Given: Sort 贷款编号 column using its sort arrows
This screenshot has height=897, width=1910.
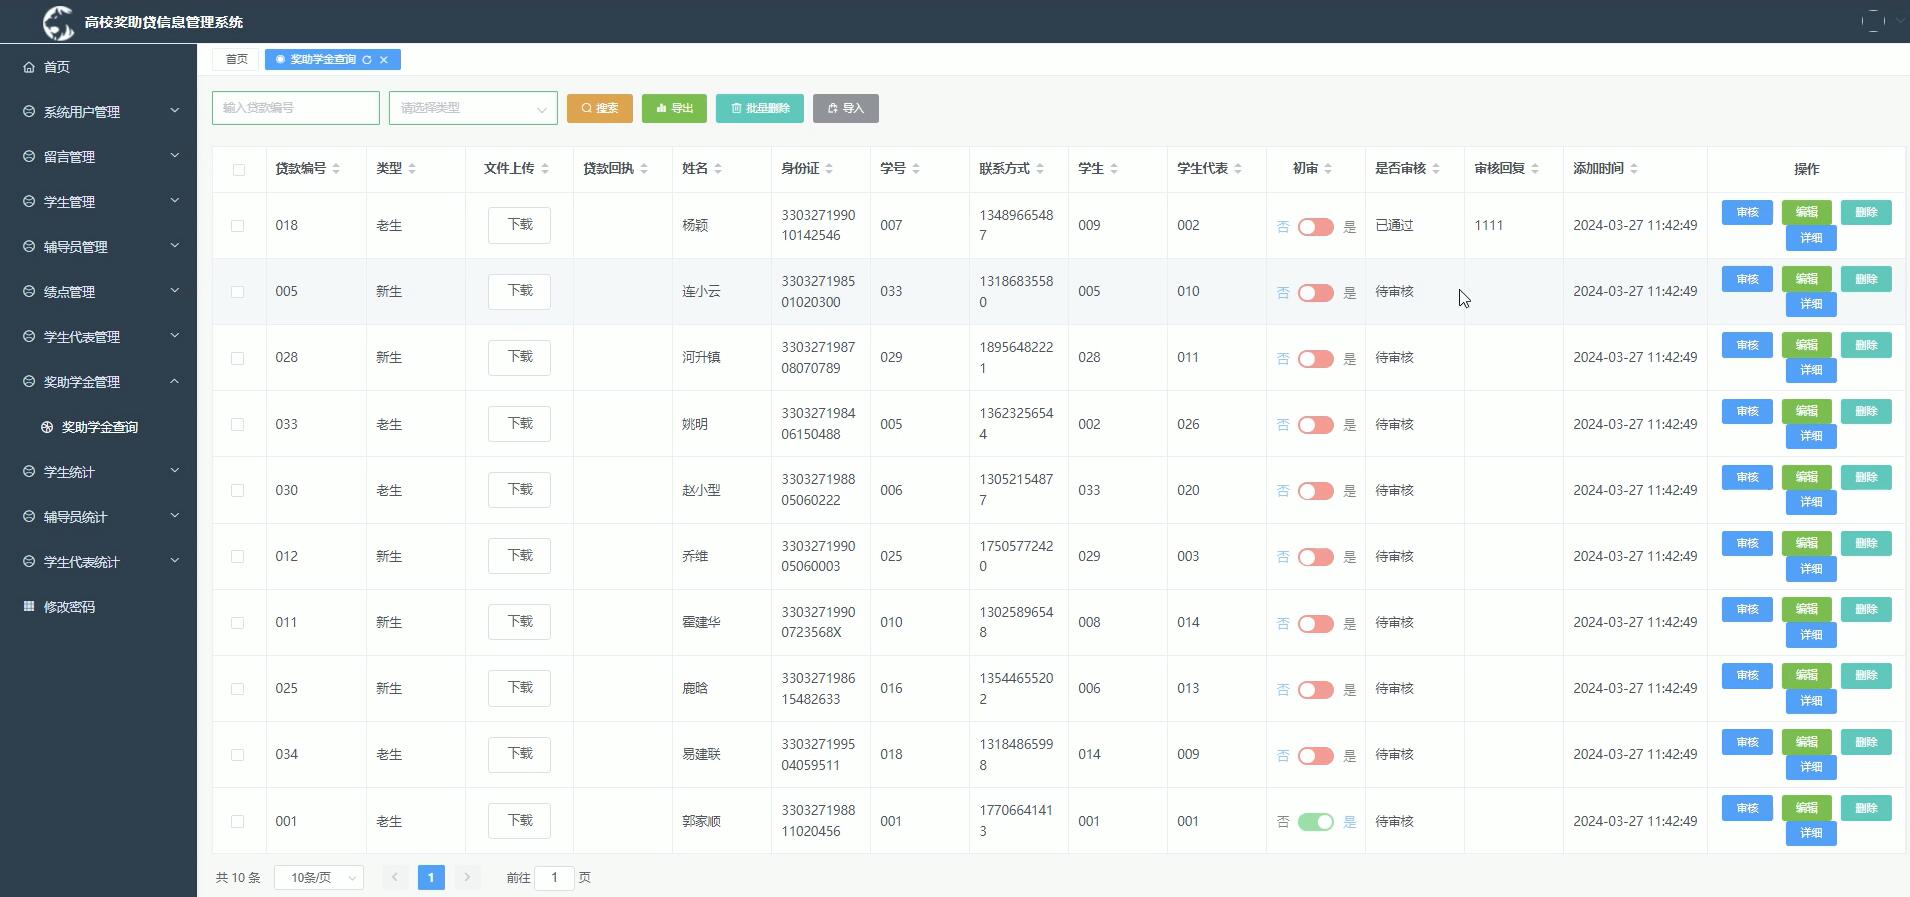Looking at the screenshot, I should tap(336, 169).
